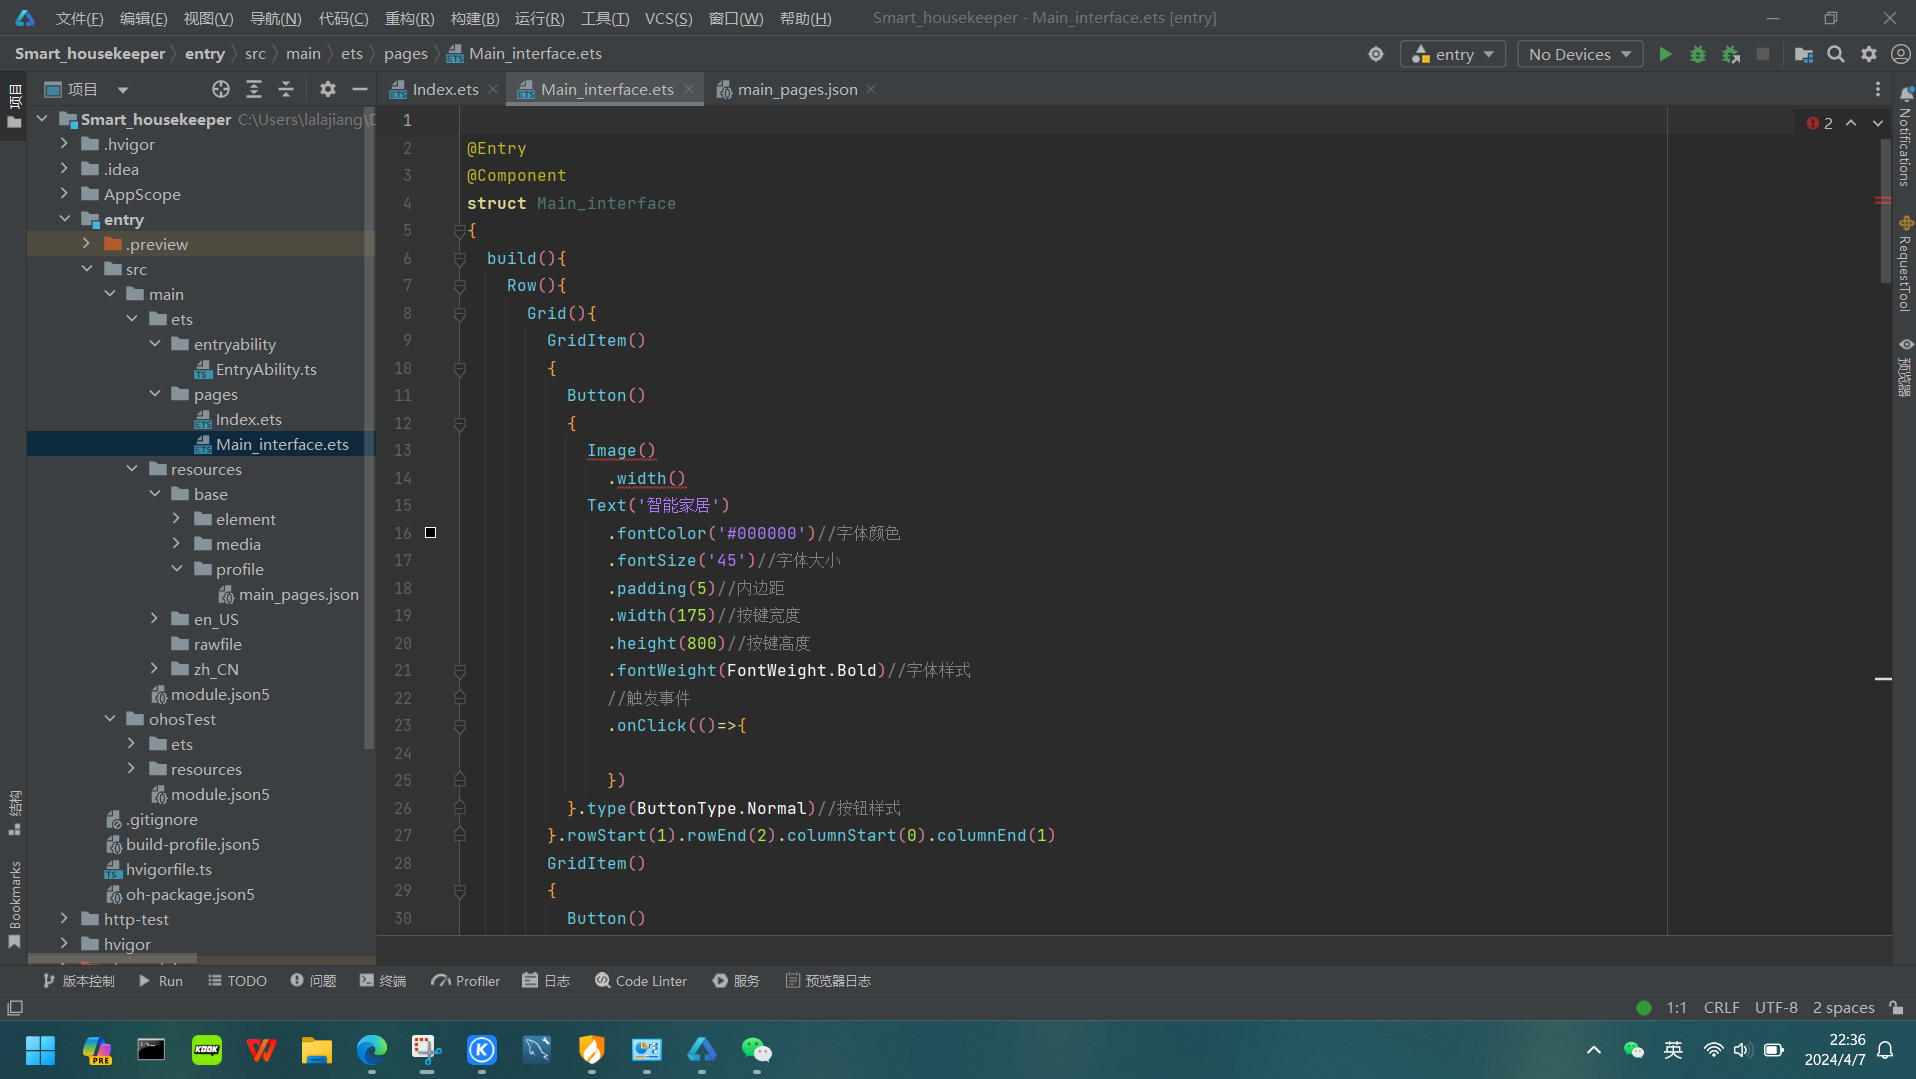Open the 终端 terminal tool window

[x=383, y=981]
